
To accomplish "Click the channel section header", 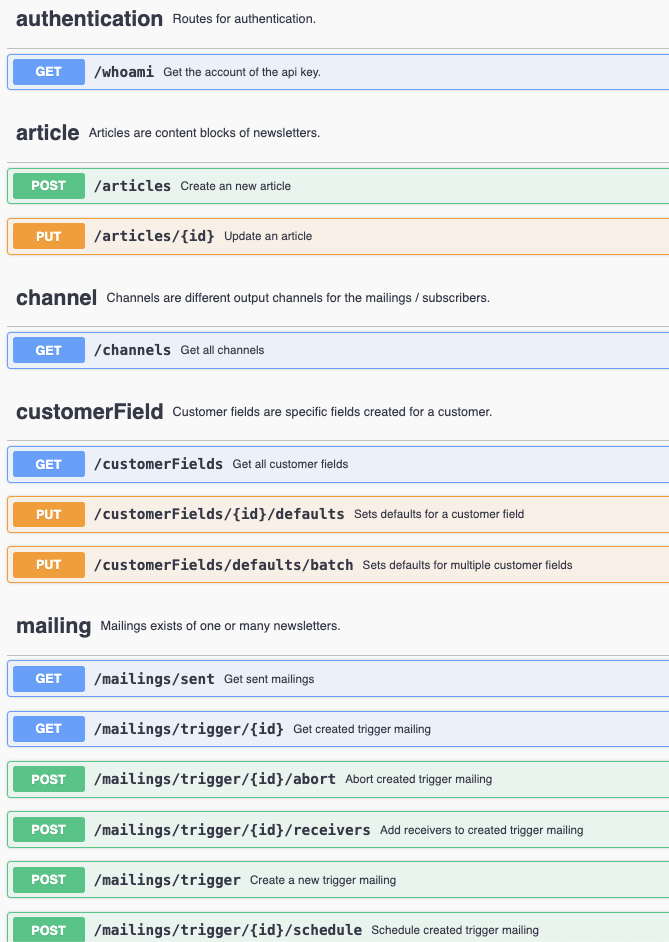I will (x=56, y=297).
